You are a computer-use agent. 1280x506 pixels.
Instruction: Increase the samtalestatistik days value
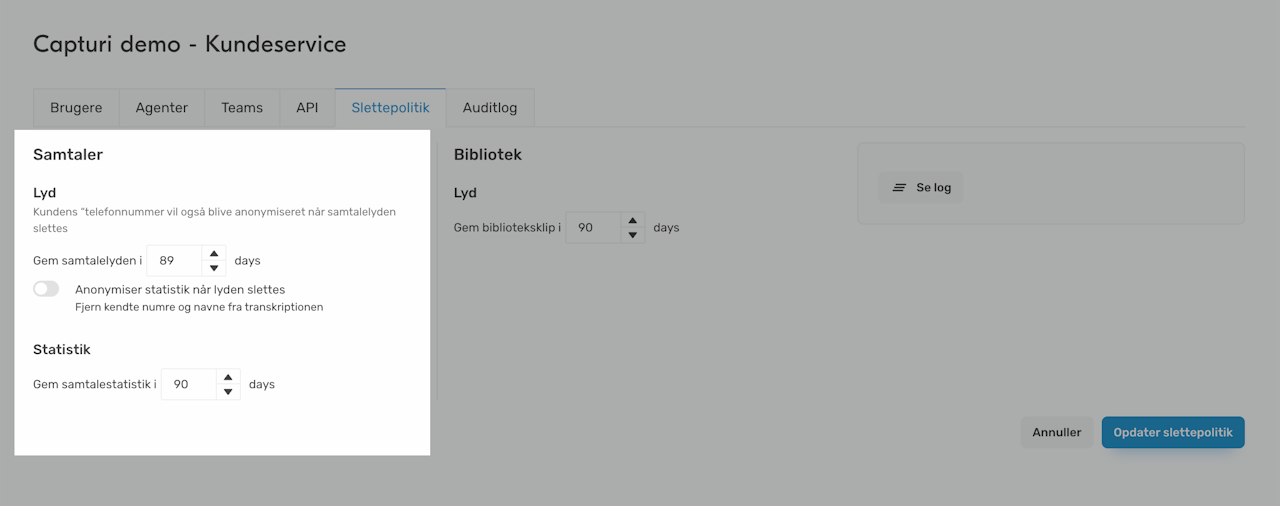[x=228, y=377]
